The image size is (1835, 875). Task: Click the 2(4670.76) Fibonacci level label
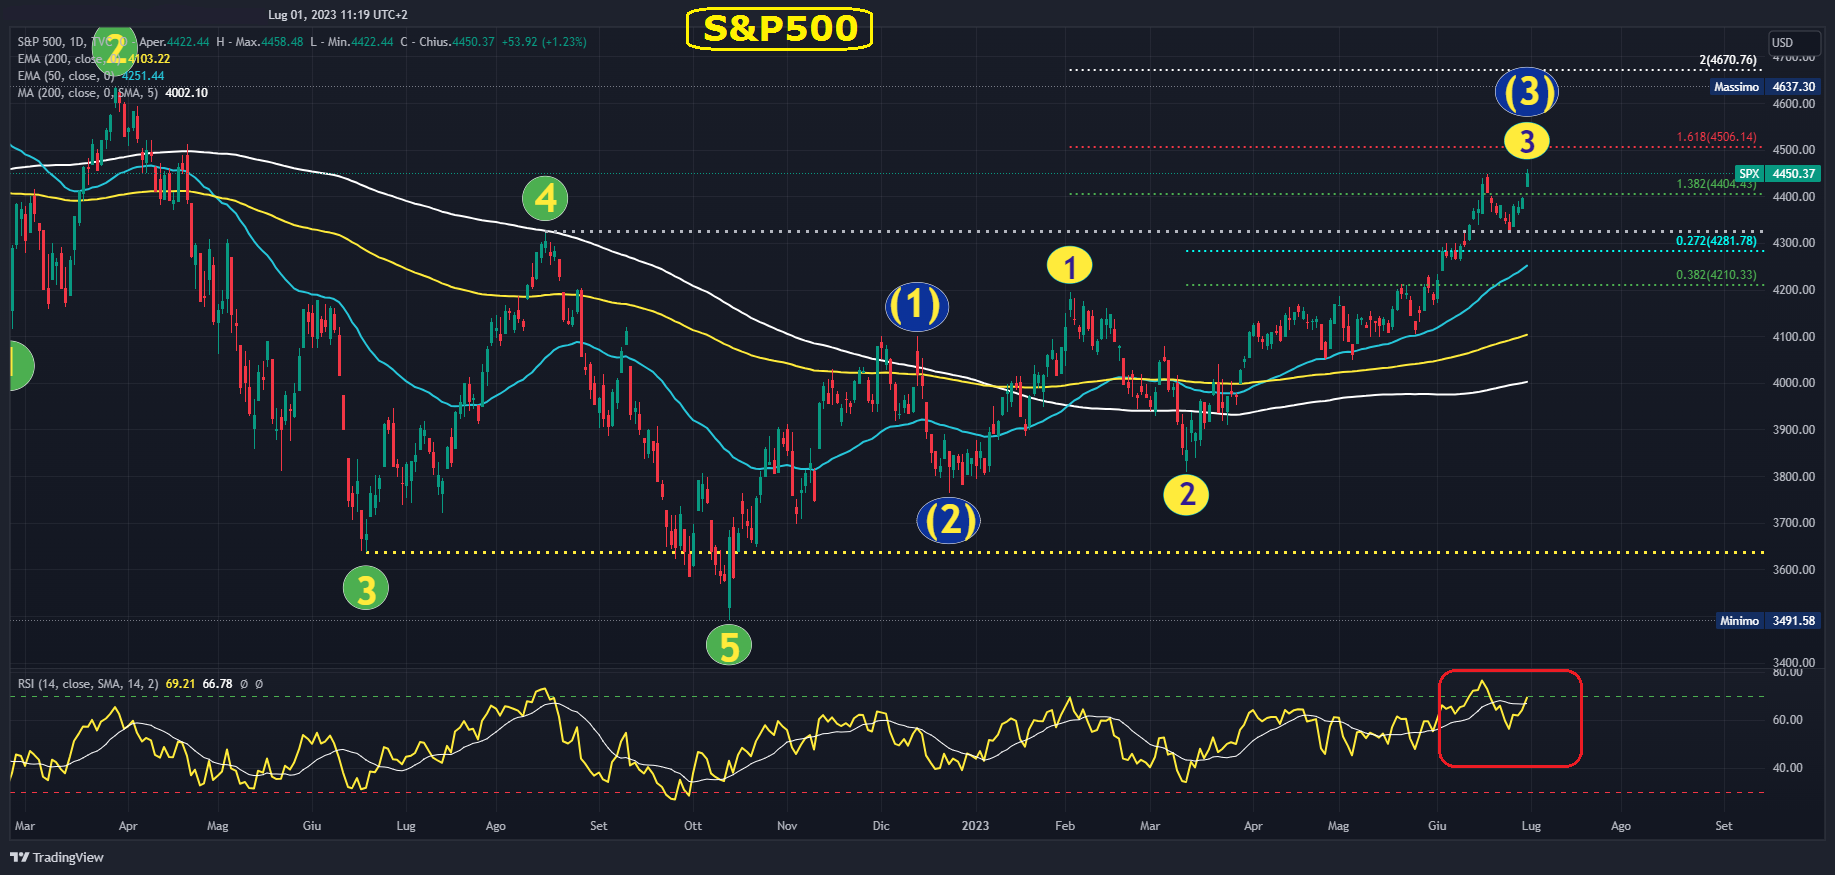1728,60
